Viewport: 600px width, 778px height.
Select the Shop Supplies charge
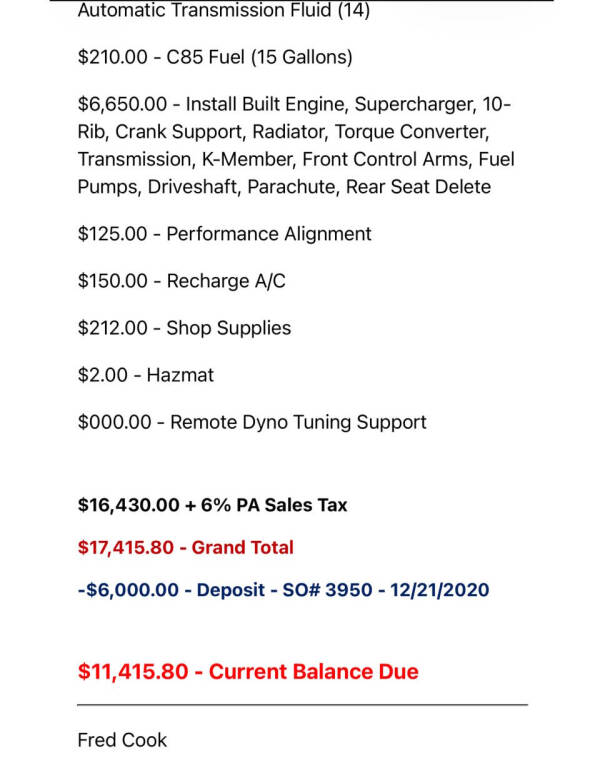pyautogui.click(x=184, y=328)
